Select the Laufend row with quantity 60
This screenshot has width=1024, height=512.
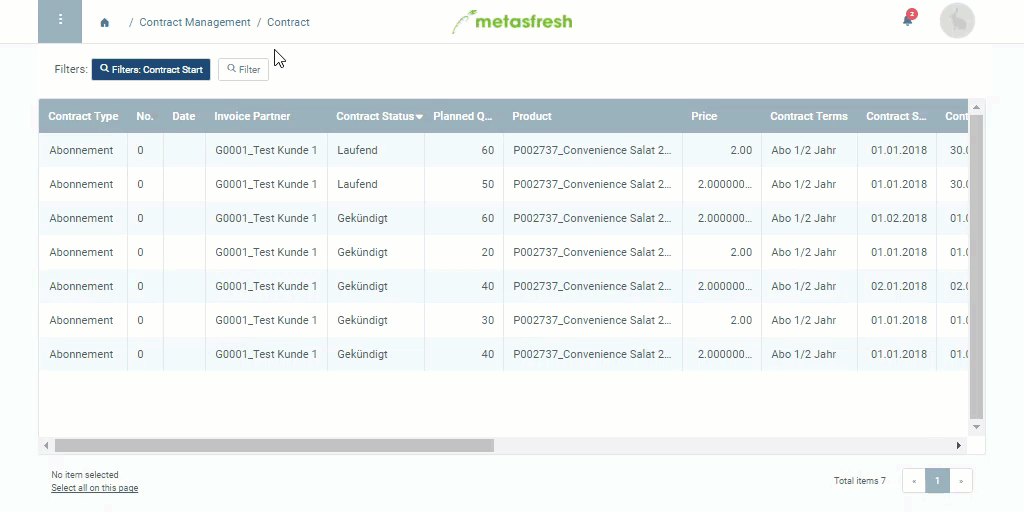[504, 150]
